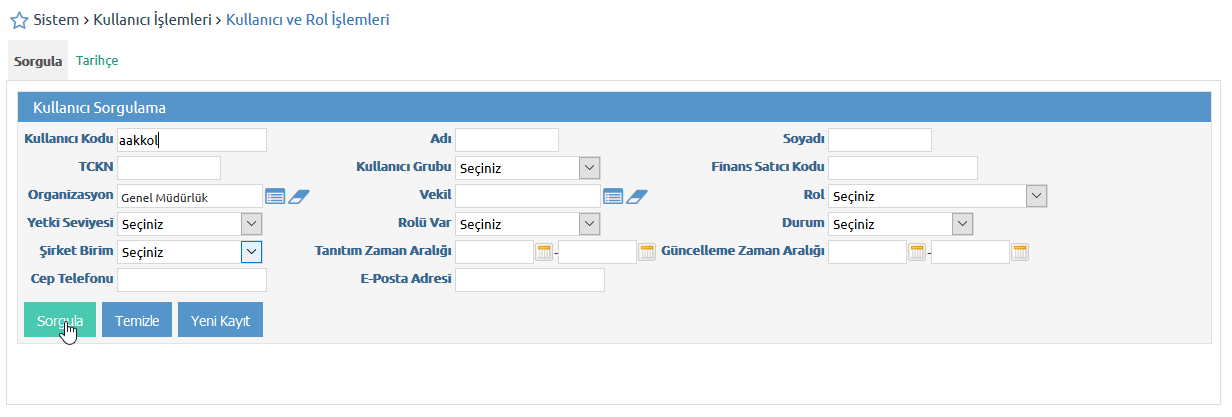Image resolution: width=1232 pixels, height=417 pixels.
Task: Open Güncelleme Zaman Aralığı start calendar
Action: [917, 252]
